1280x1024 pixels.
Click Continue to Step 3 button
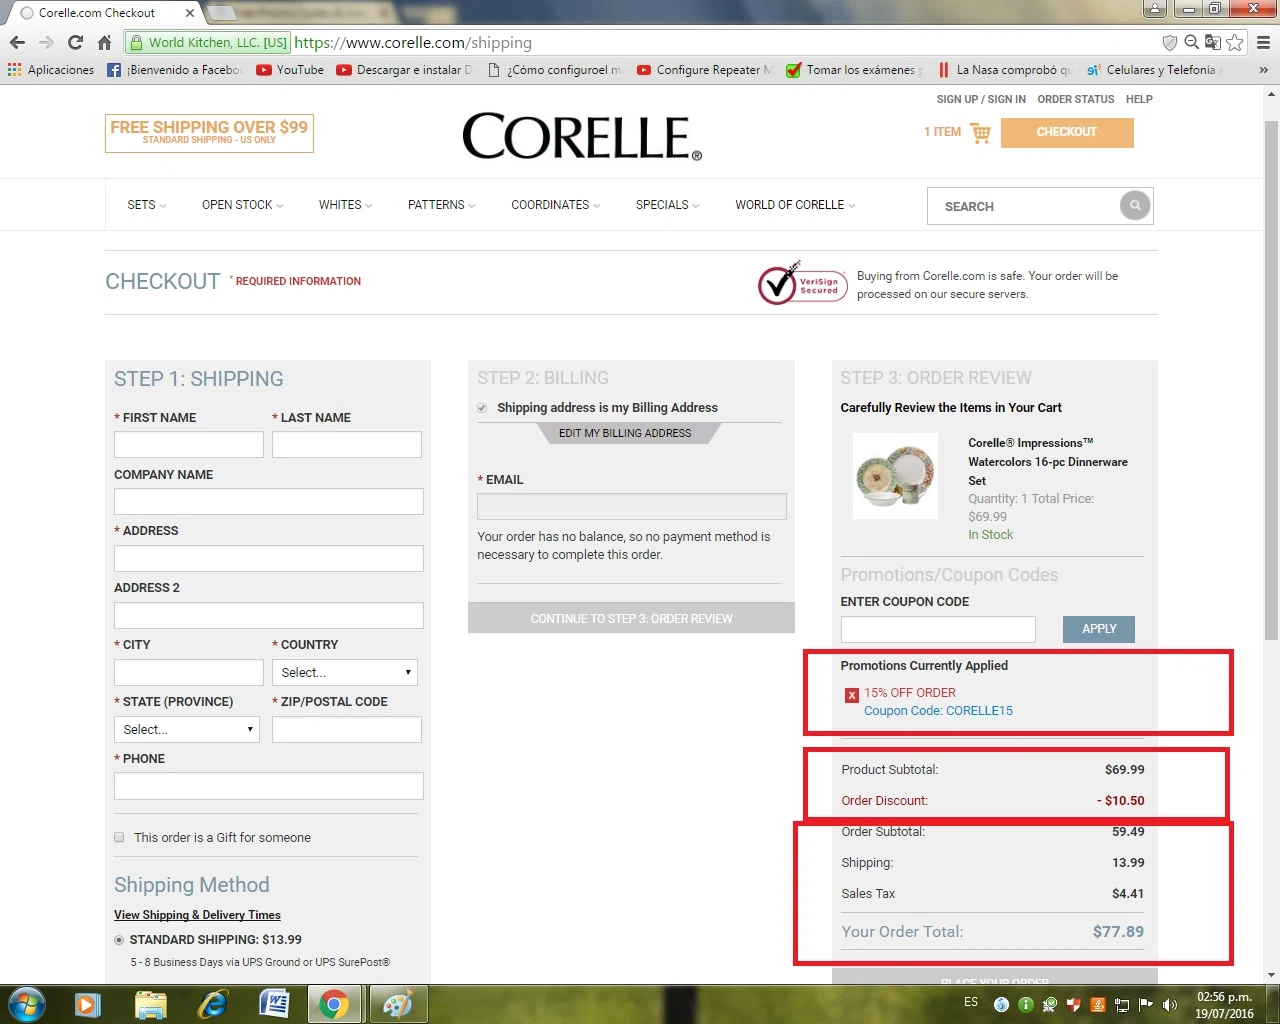pyautogui.click(x=631, y=618)
